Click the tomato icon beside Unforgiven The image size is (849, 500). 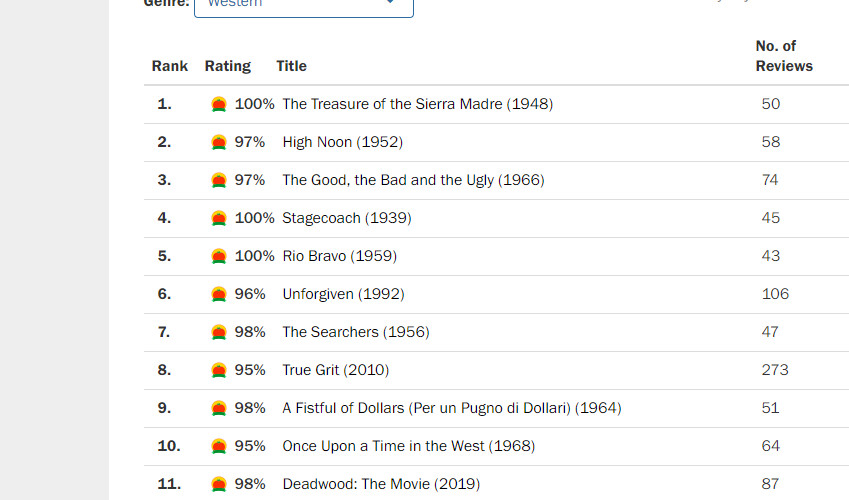219,294
